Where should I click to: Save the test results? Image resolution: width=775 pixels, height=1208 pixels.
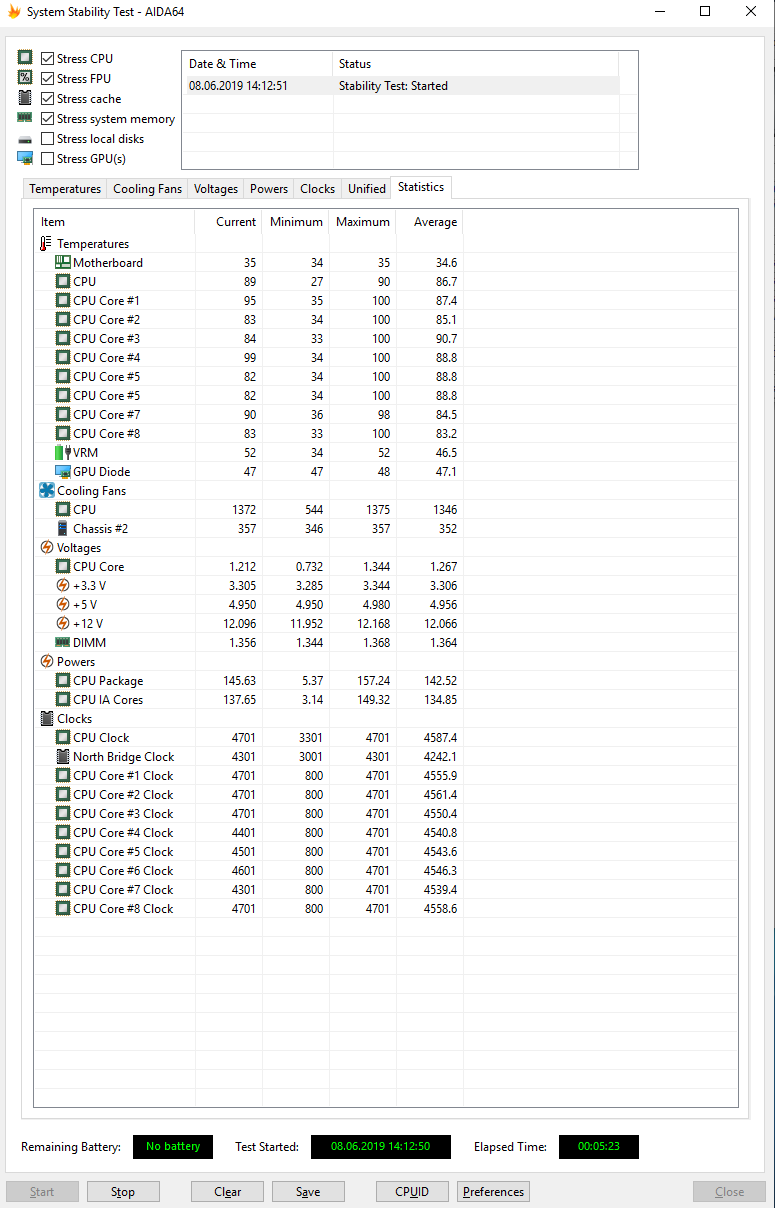pos(308,1192)
